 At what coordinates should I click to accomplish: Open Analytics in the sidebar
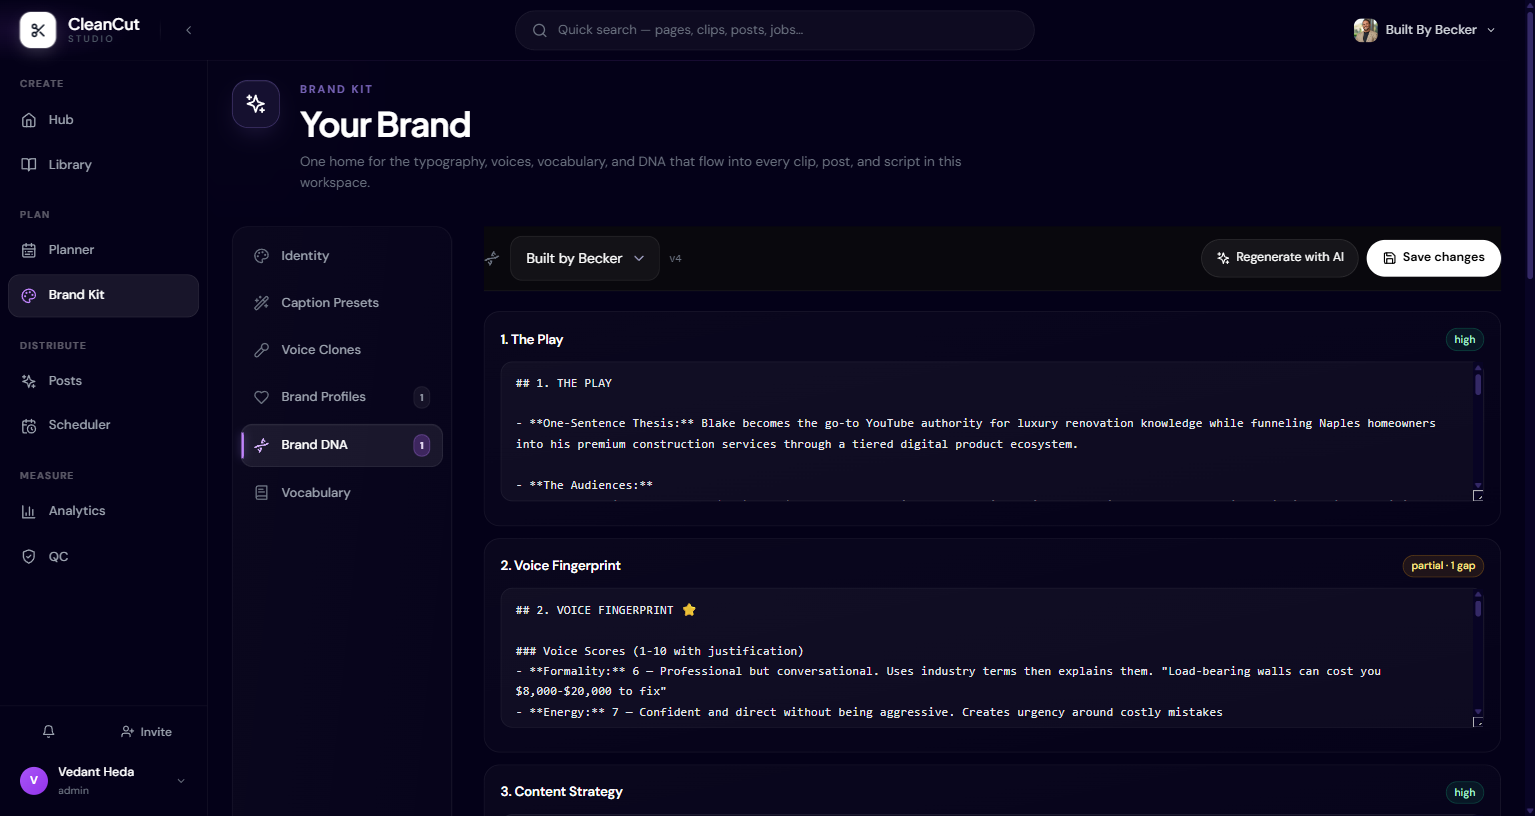103,511
